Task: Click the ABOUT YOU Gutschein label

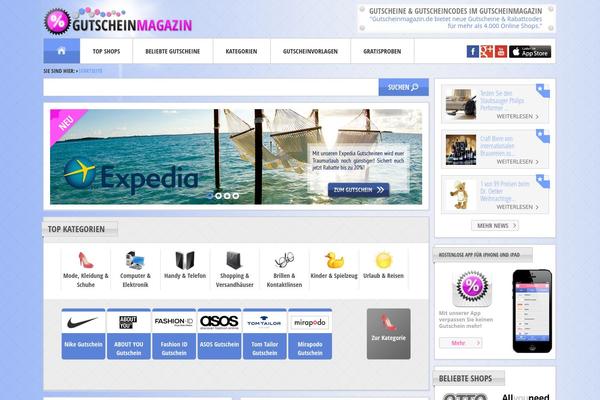Action: pyautogui.click(x=129, y=348)
